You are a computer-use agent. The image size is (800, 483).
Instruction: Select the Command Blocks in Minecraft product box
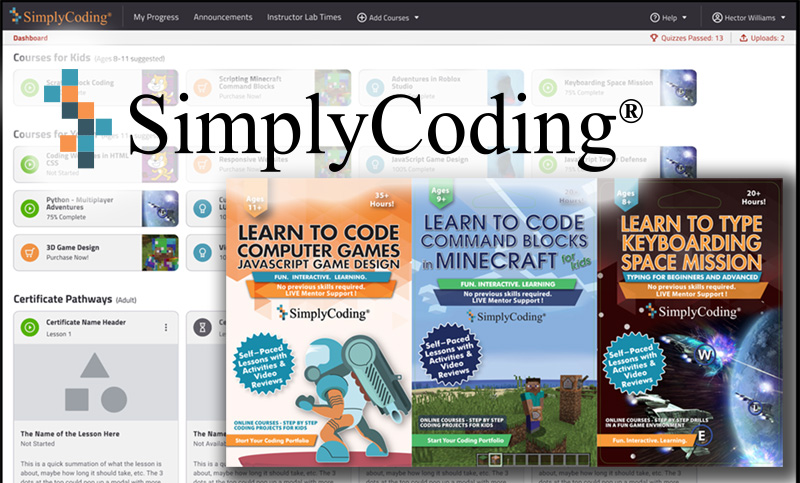(505, 322)
